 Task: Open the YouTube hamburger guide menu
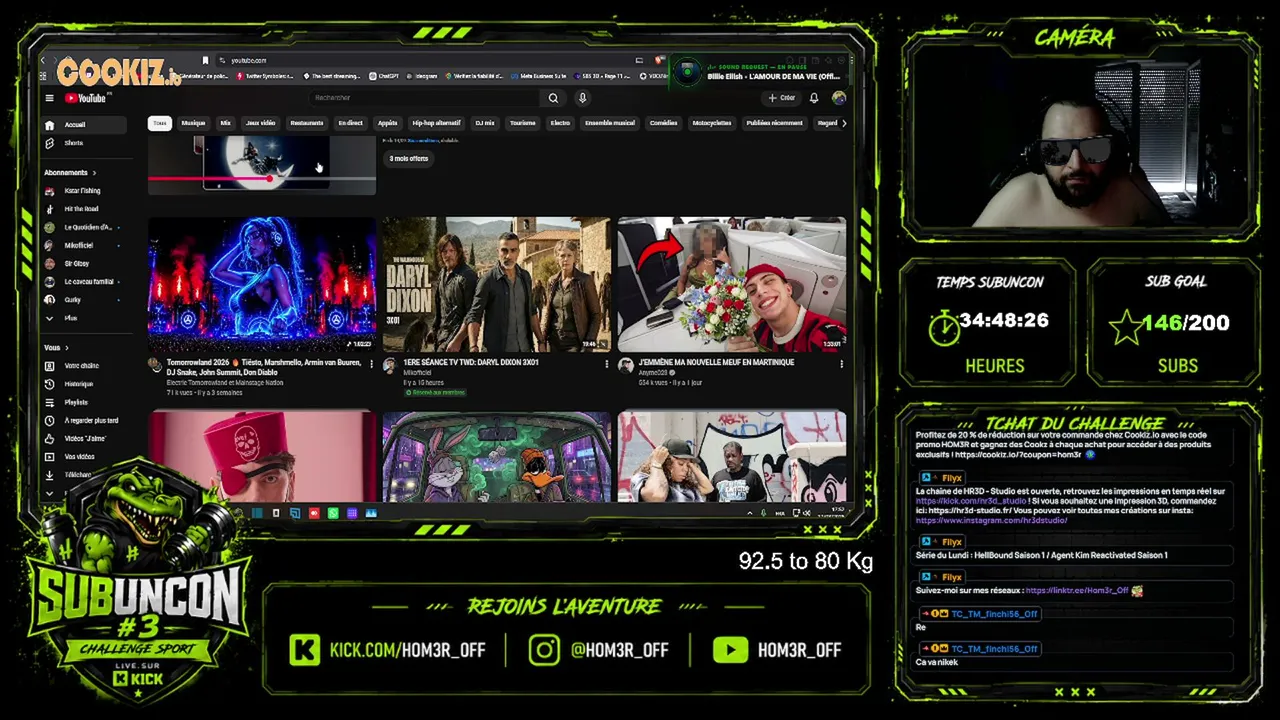point(49,98)
